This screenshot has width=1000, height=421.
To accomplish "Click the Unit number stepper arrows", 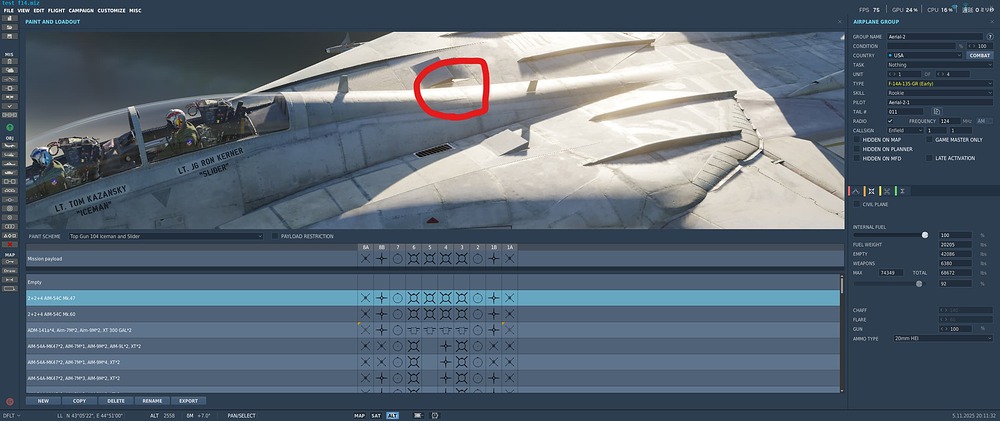I will 892,74.
